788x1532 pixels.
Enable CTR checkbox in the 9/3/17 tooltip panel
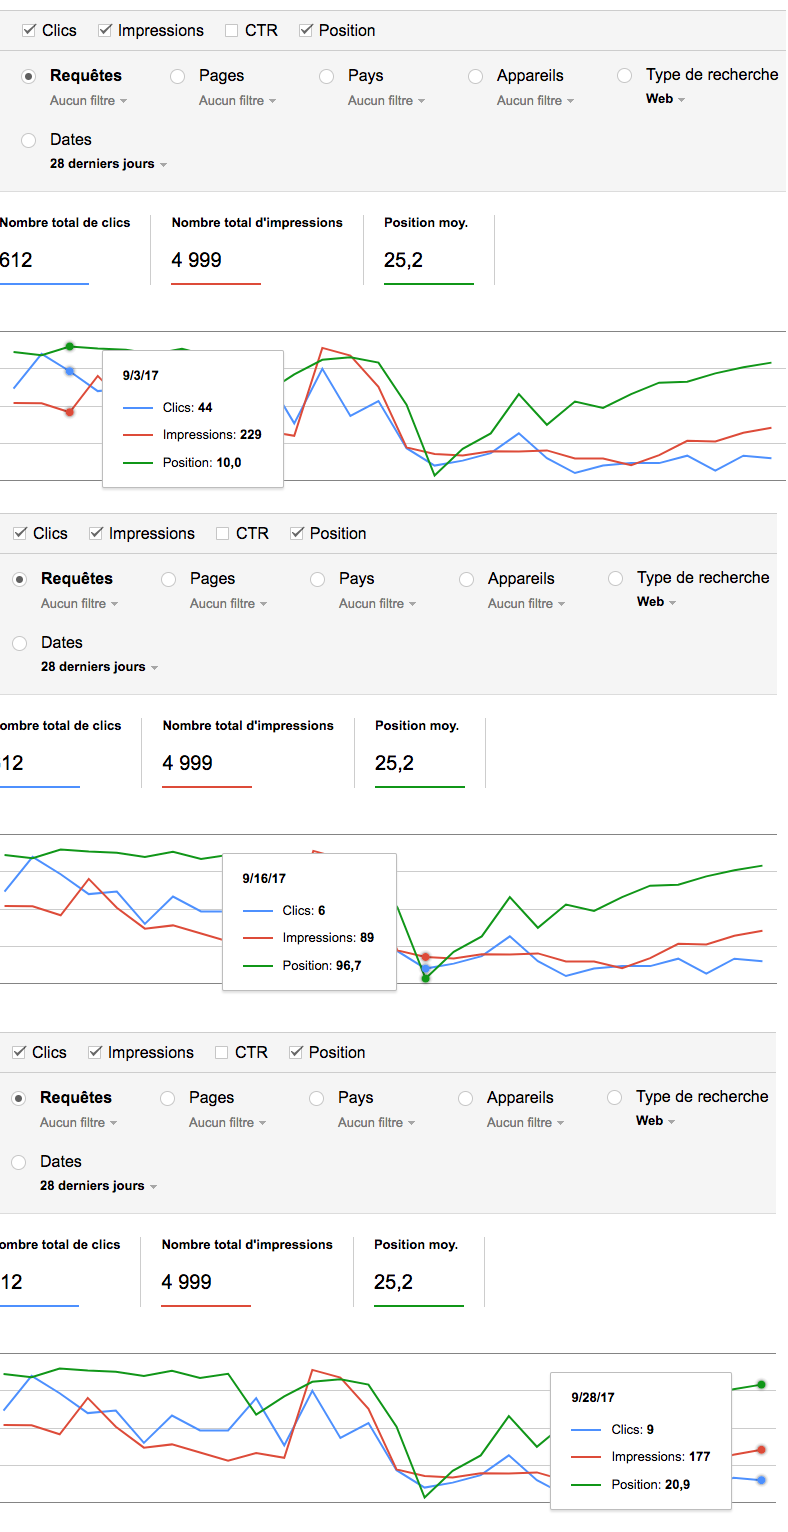click(x=232, y=31)
